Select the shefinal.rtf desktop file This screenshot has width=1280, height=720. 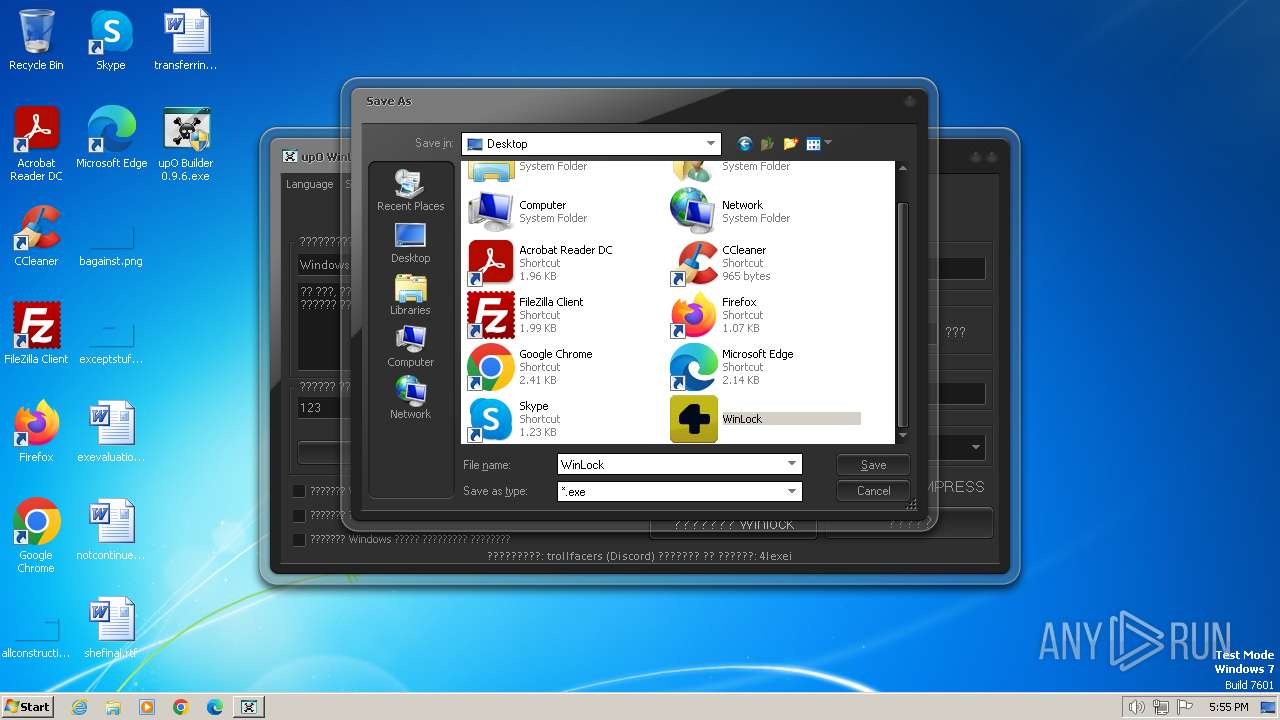(x=111, y=628)
